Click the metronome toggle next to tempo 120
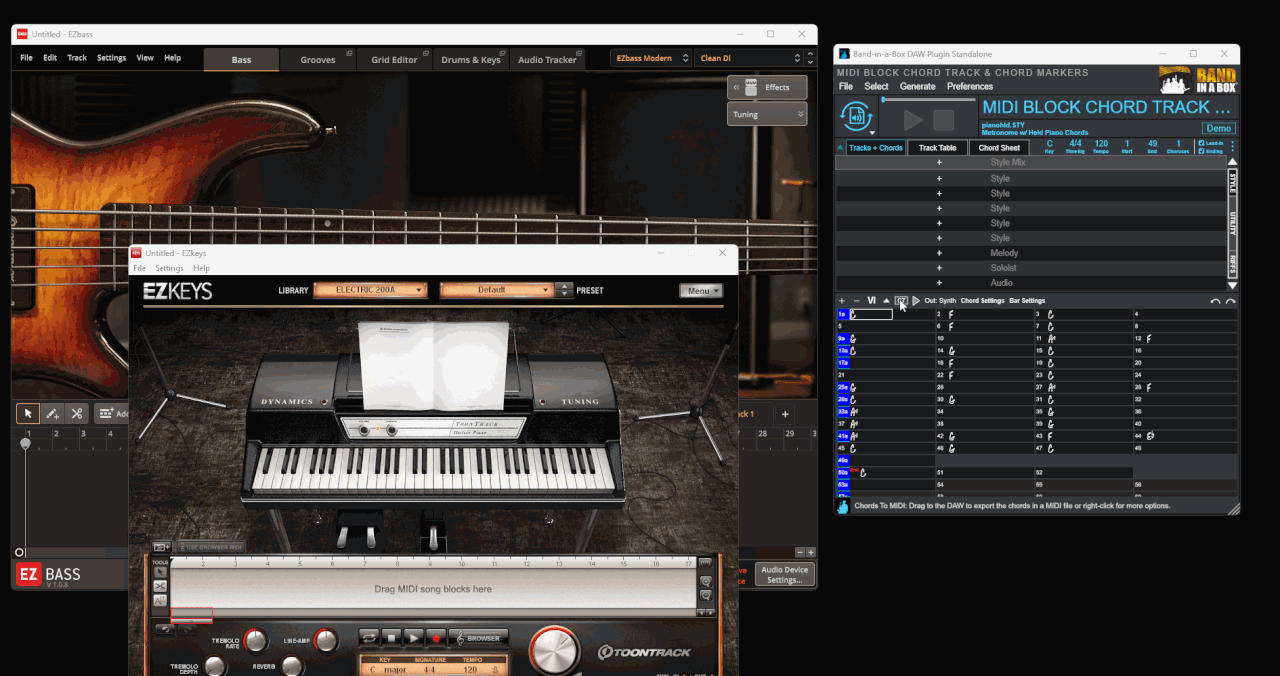Screen dimensions: 1280x676 click(497, 669)
